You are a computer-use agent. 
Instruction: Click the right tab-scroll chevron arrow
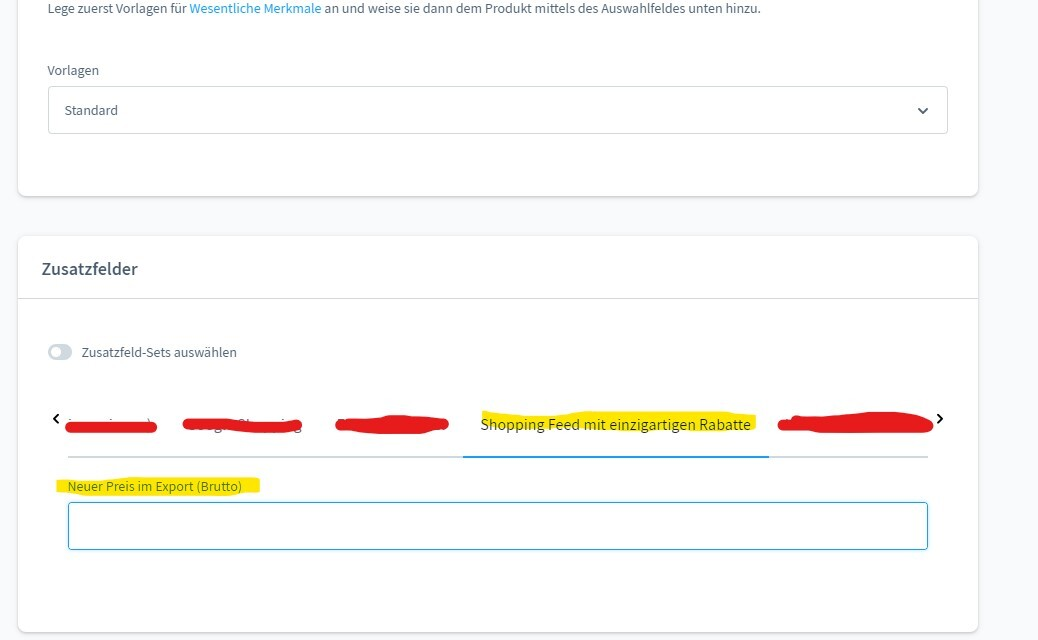(x=939, y=419)
